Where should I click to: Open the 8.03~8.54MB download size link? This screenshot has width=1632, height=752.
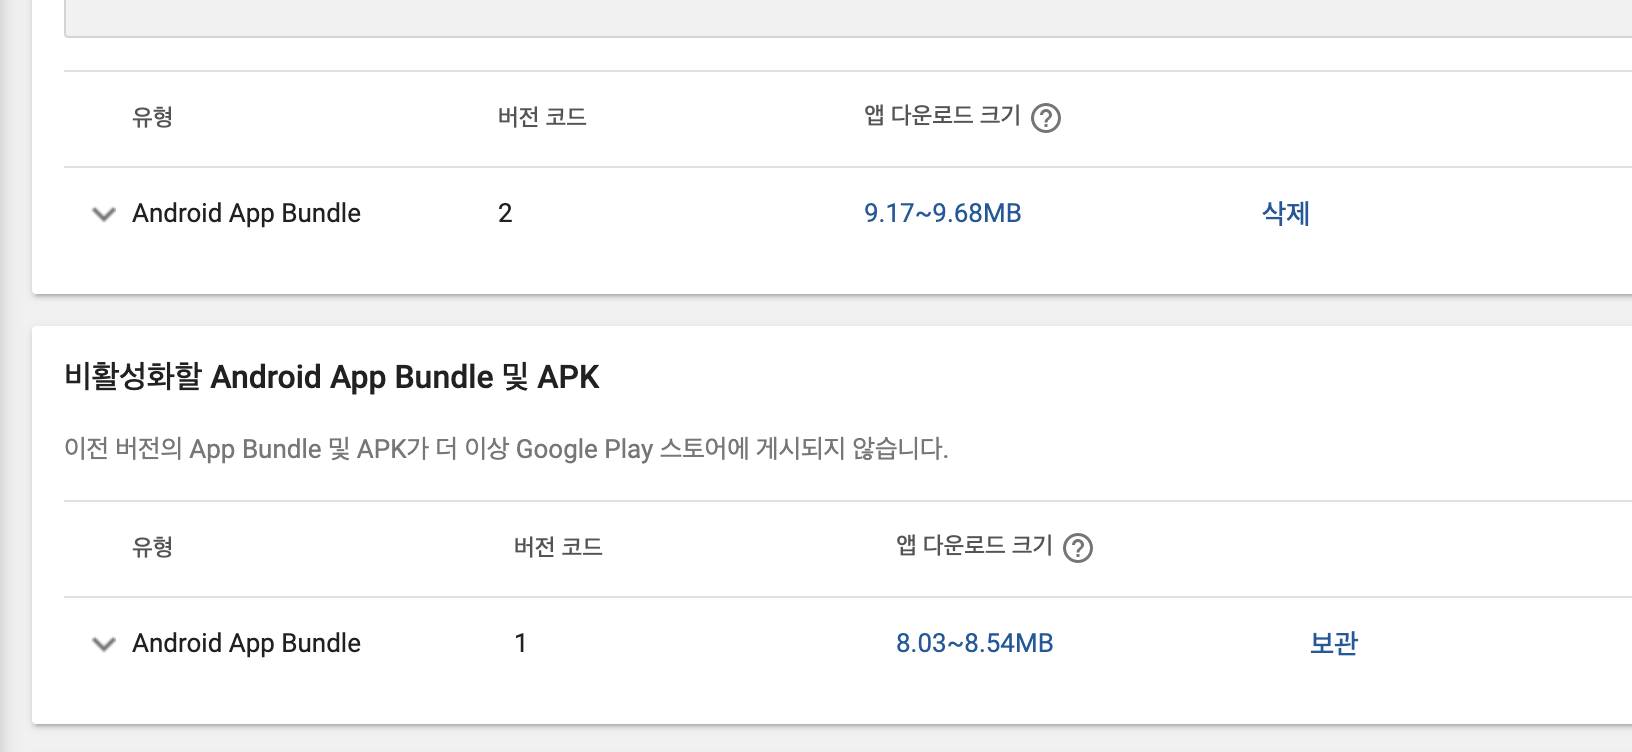(975, 643)
